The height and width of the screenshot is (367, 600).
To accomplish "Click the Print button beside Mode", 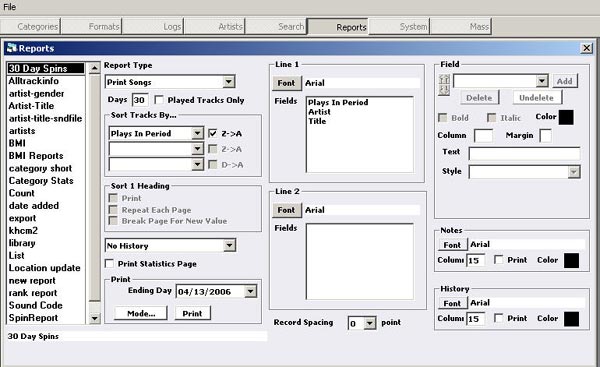I will 192,313.
